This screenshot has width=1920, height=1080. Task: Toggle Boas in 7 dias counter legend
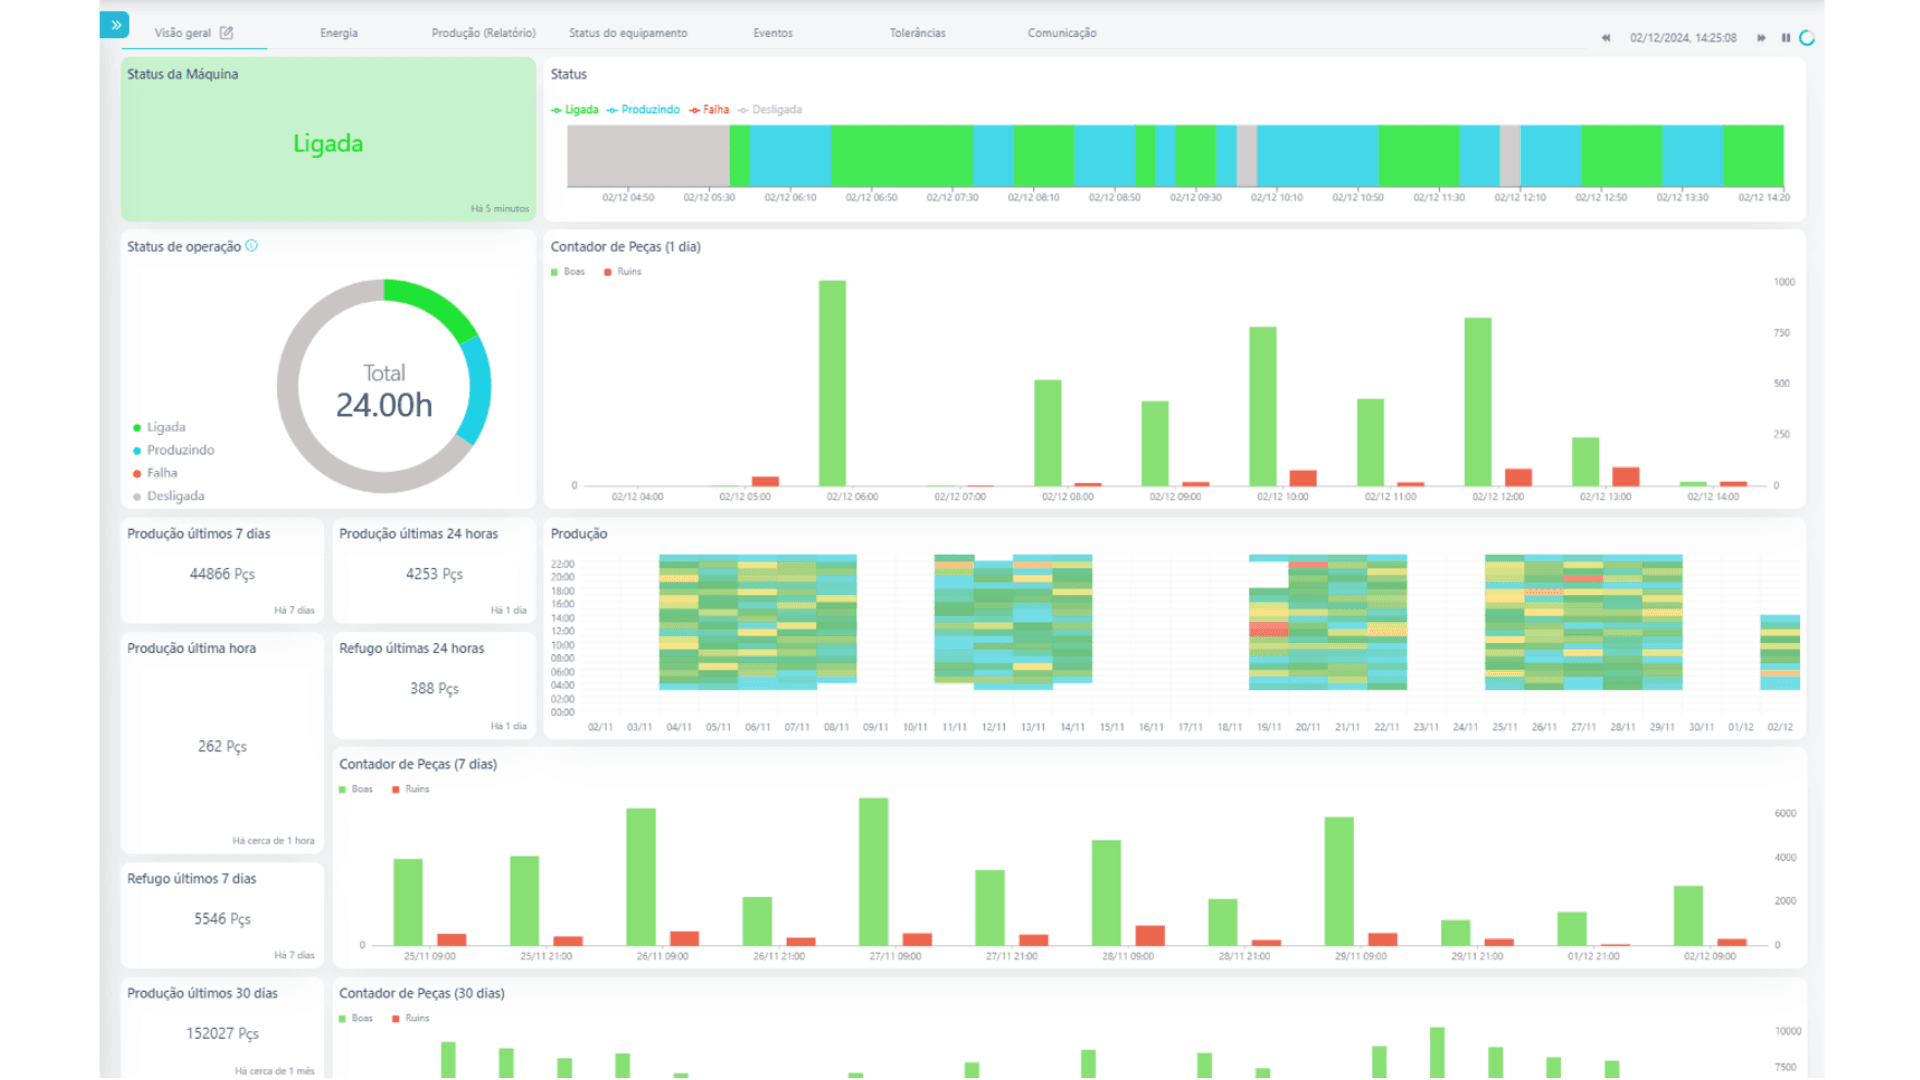[356, 790]
